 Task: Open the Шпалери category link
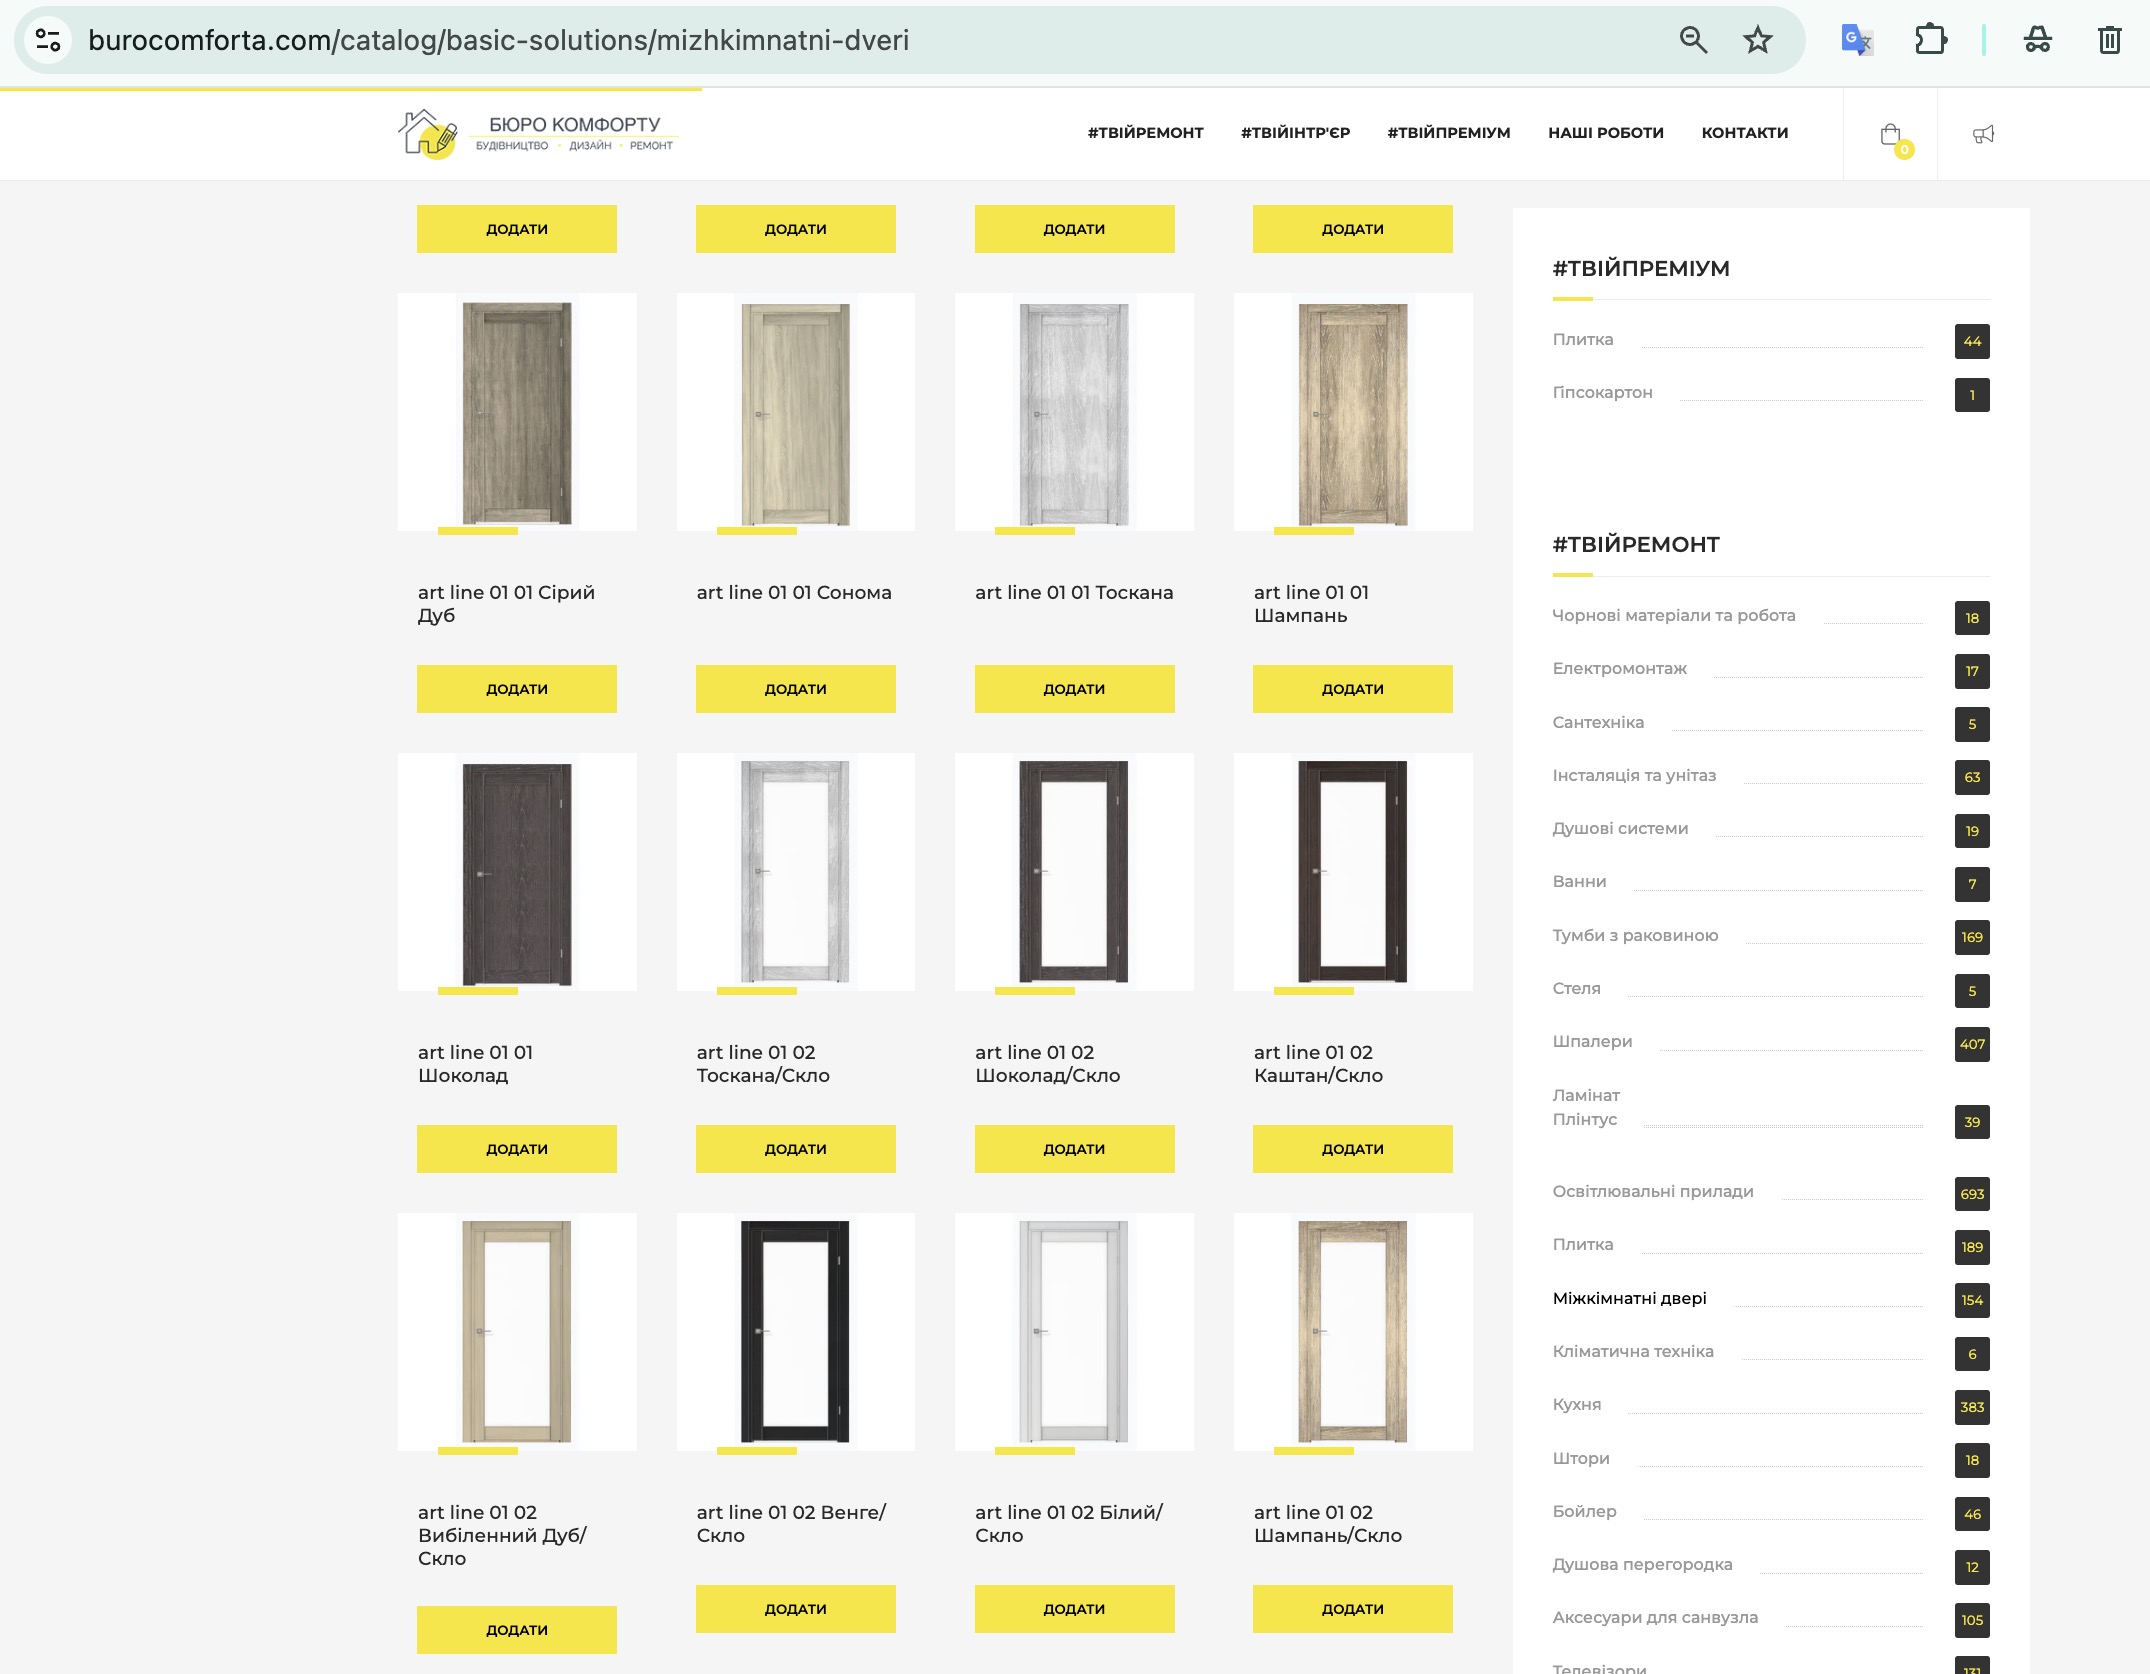tap(1592, 1041)
